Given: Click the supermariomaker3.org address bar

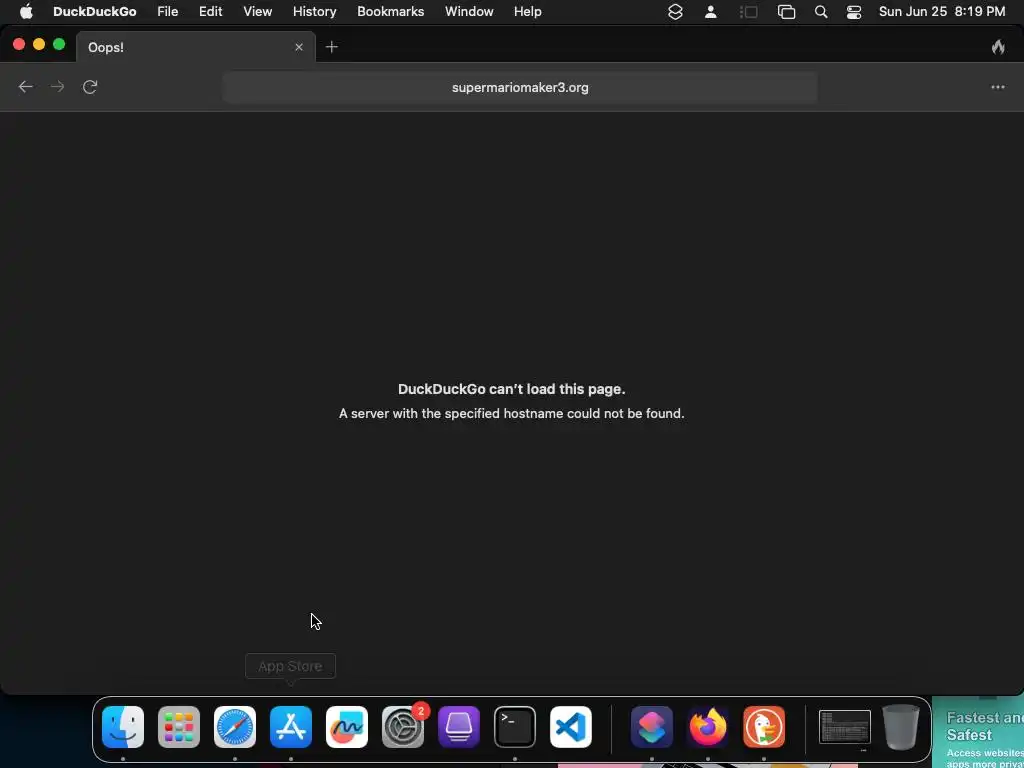Looking at the screenshot, I should [520, 88].
